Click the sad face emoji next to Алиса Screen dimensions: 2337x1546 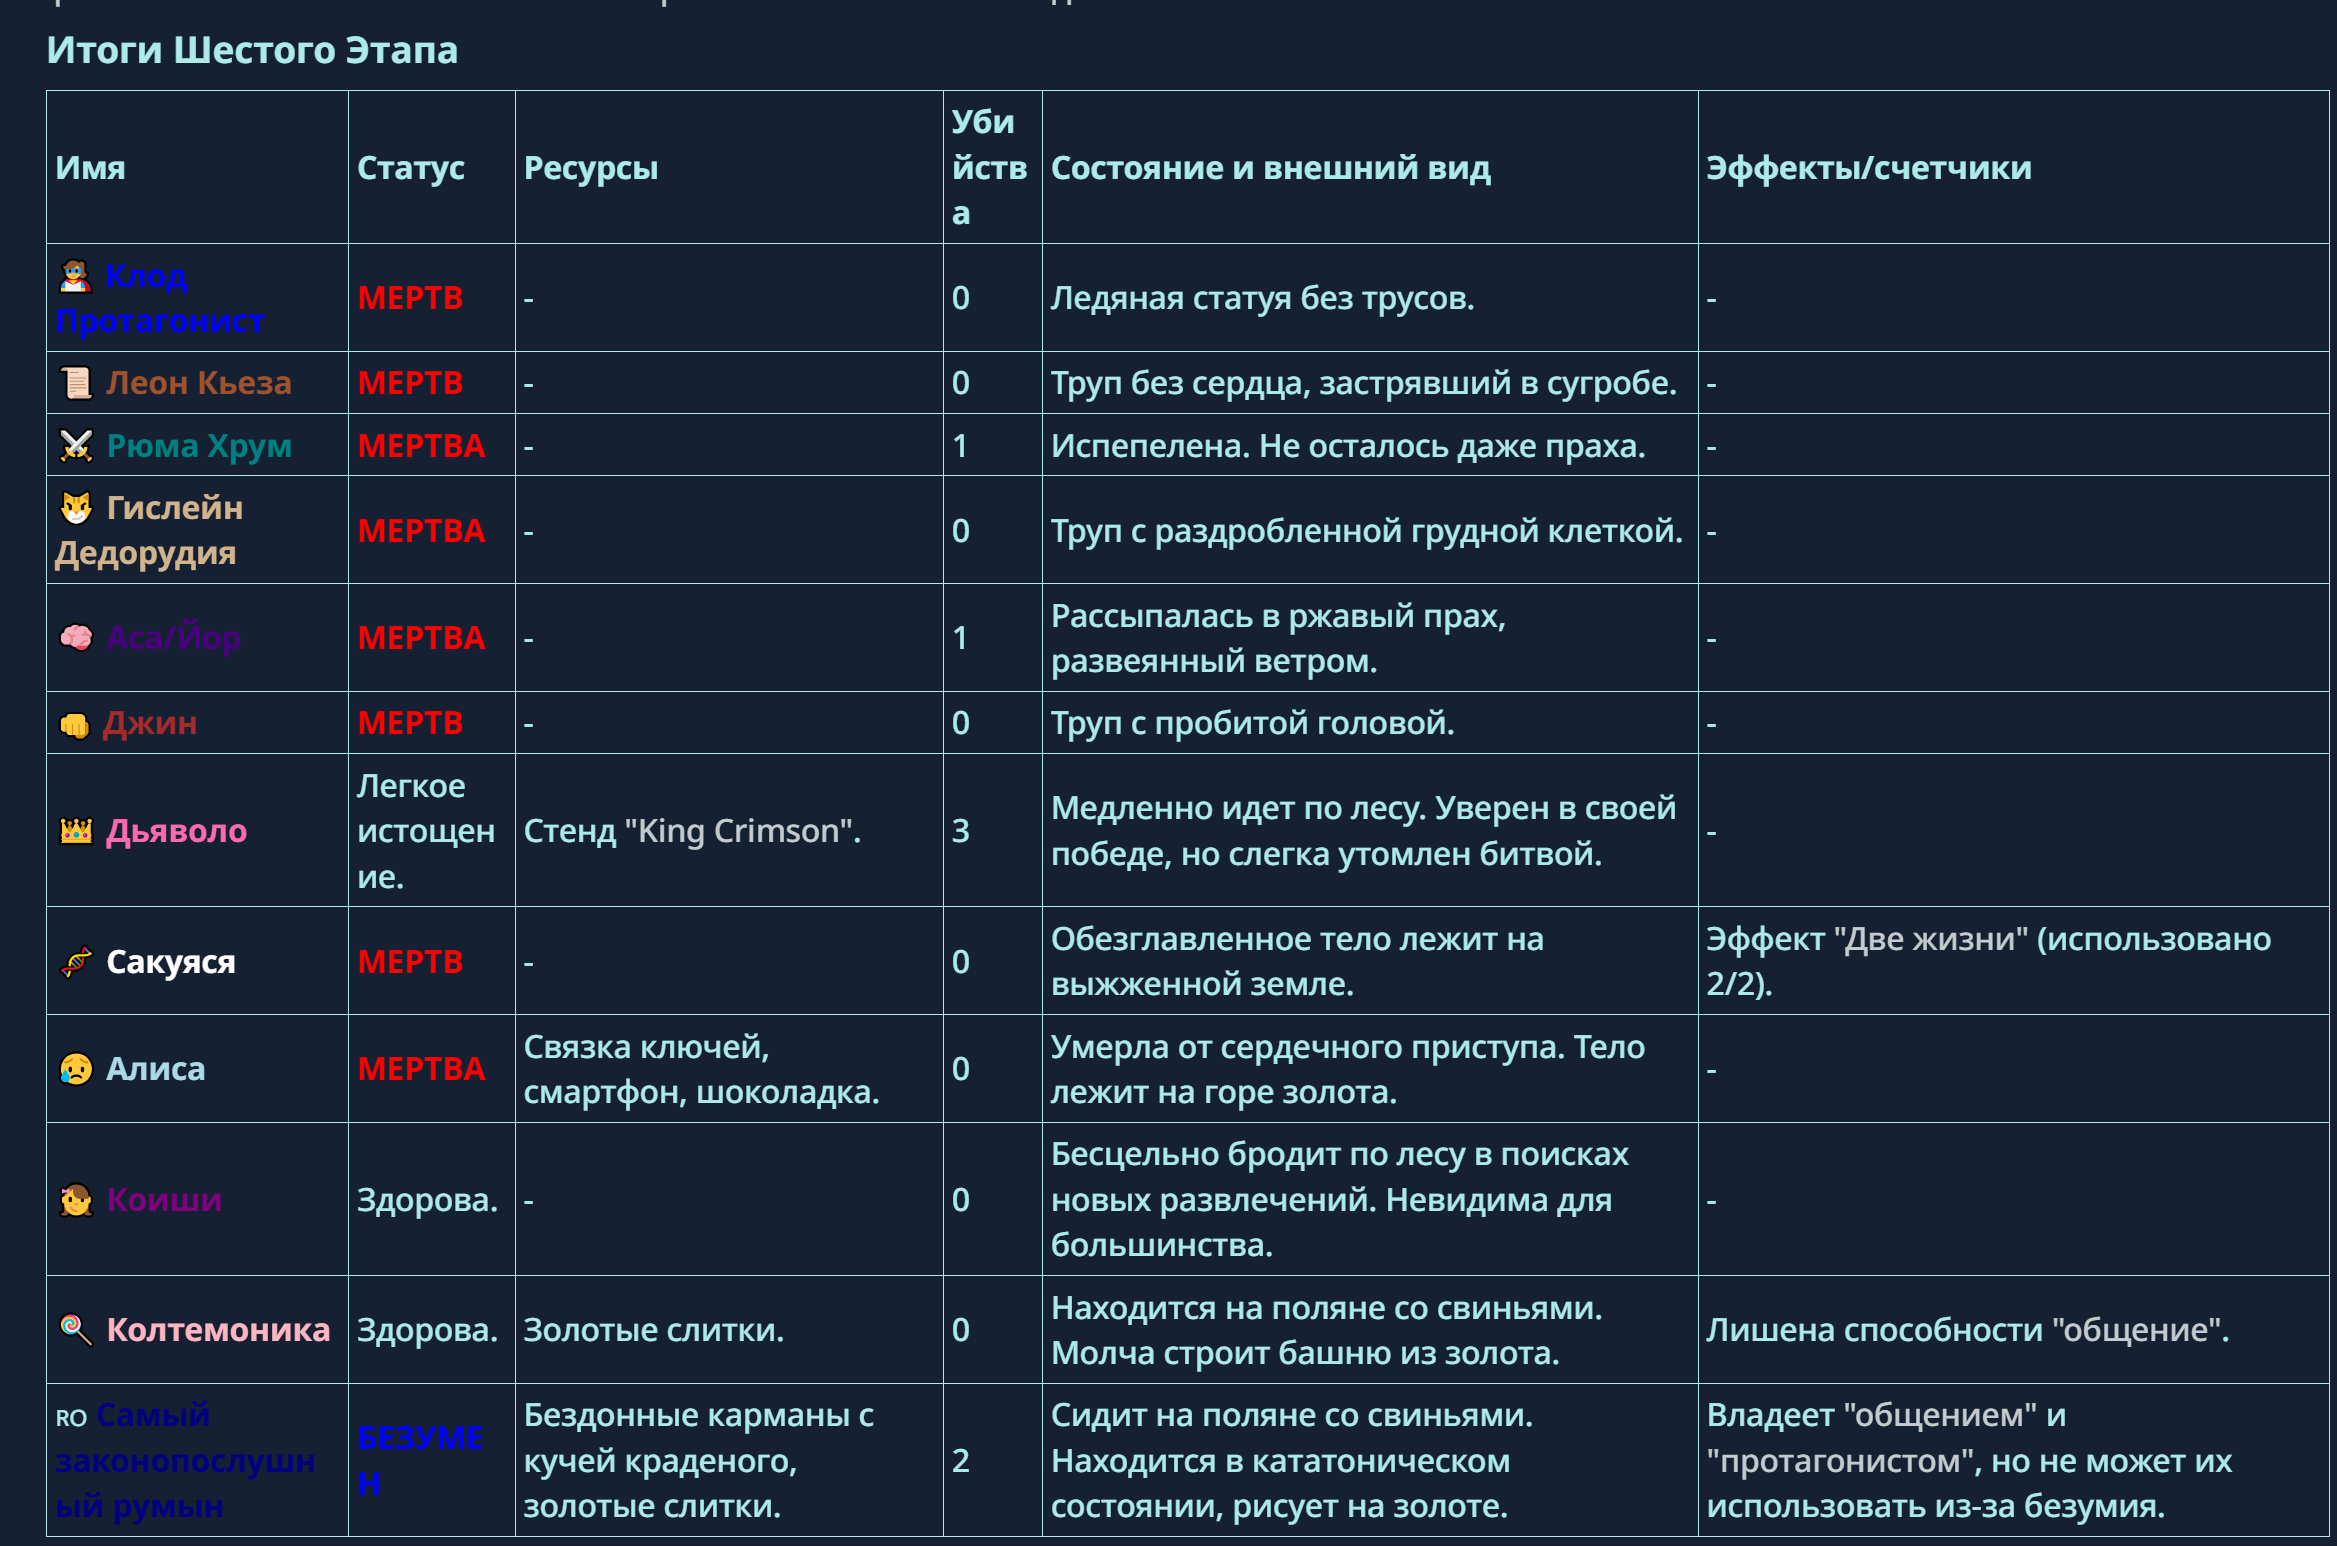(76, 1069)
